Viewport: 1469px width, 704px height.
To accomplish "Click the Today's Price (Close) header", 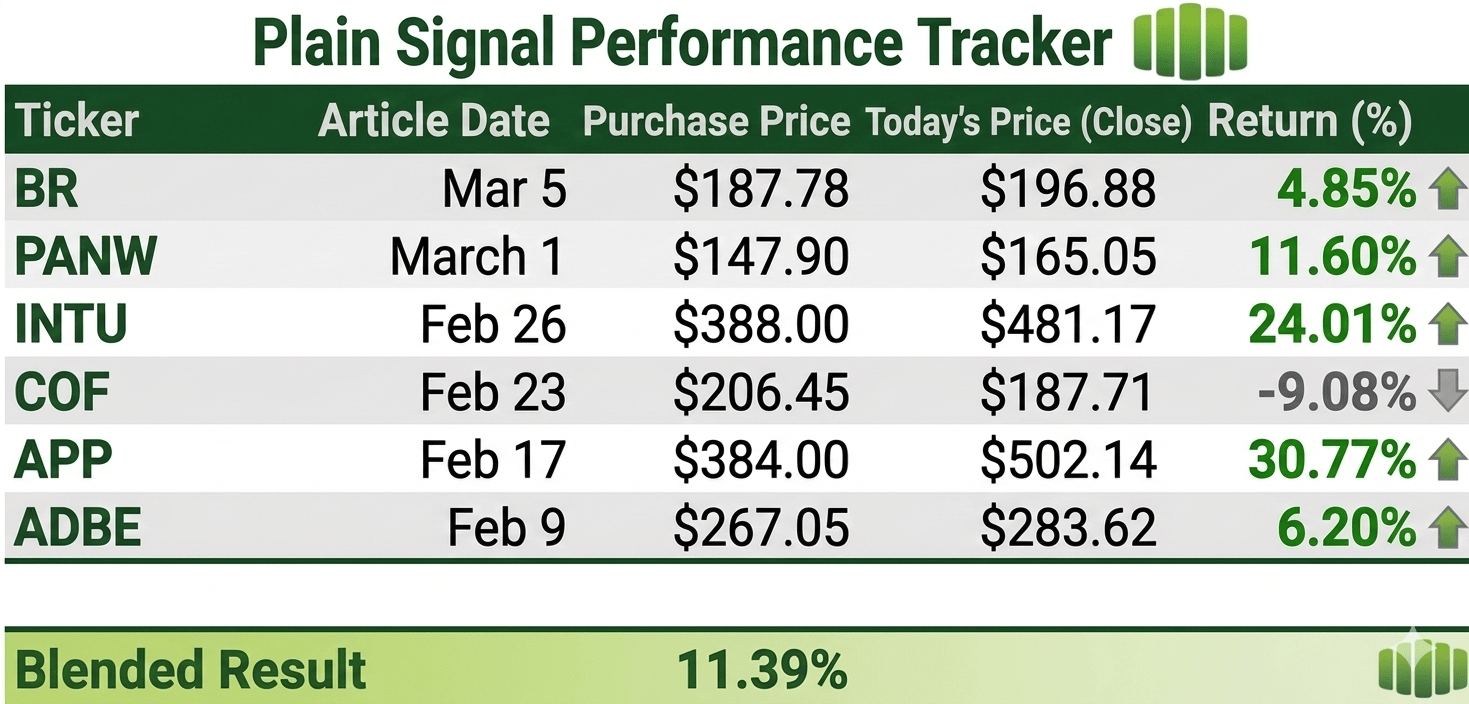I will point(1028,121).
